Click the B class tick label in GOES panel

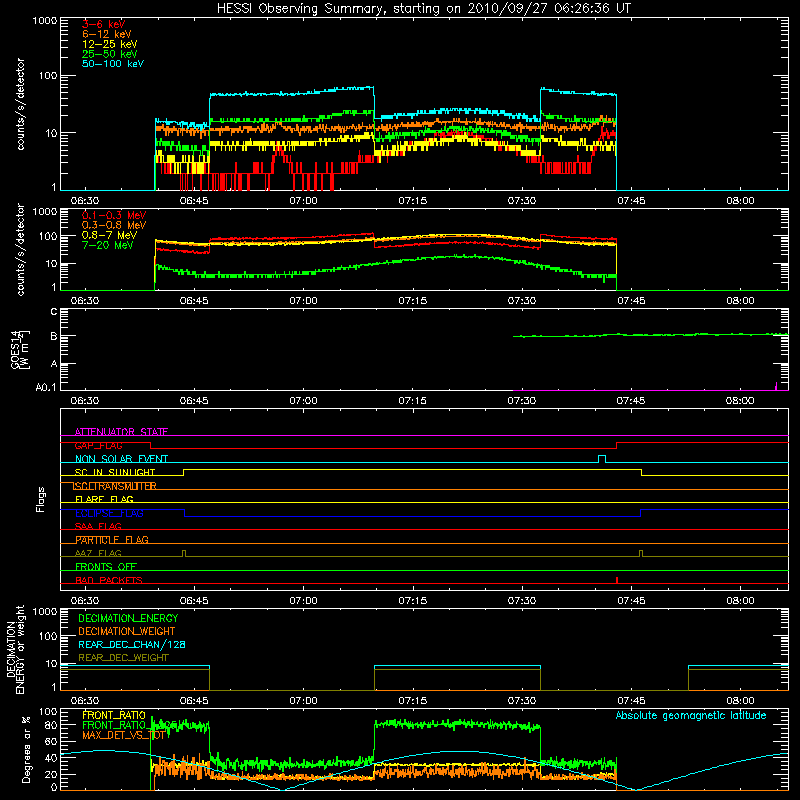coord(54,336)
